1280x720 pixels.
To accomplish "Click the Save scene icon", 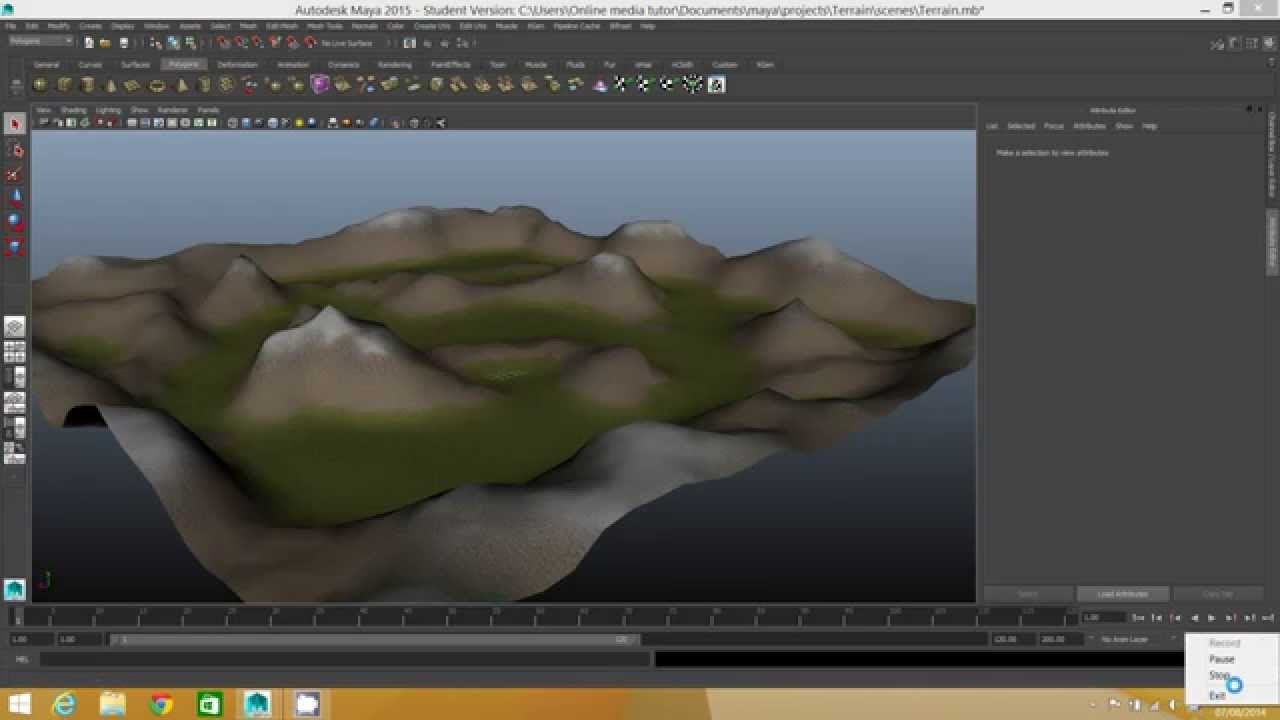I will (124, 43).
